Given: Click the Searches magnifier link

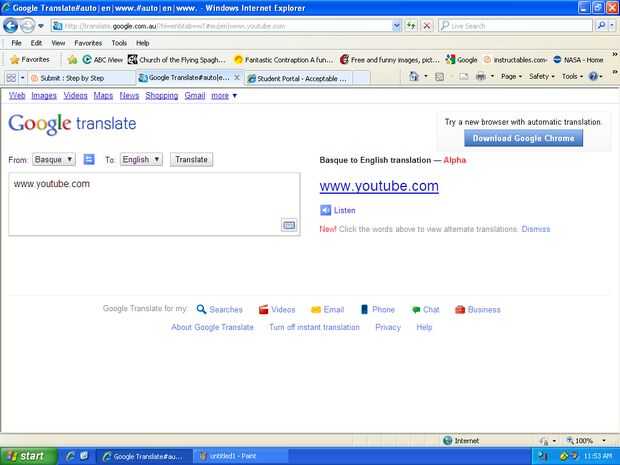Looking at the screenshot, I should click(220, 309).
